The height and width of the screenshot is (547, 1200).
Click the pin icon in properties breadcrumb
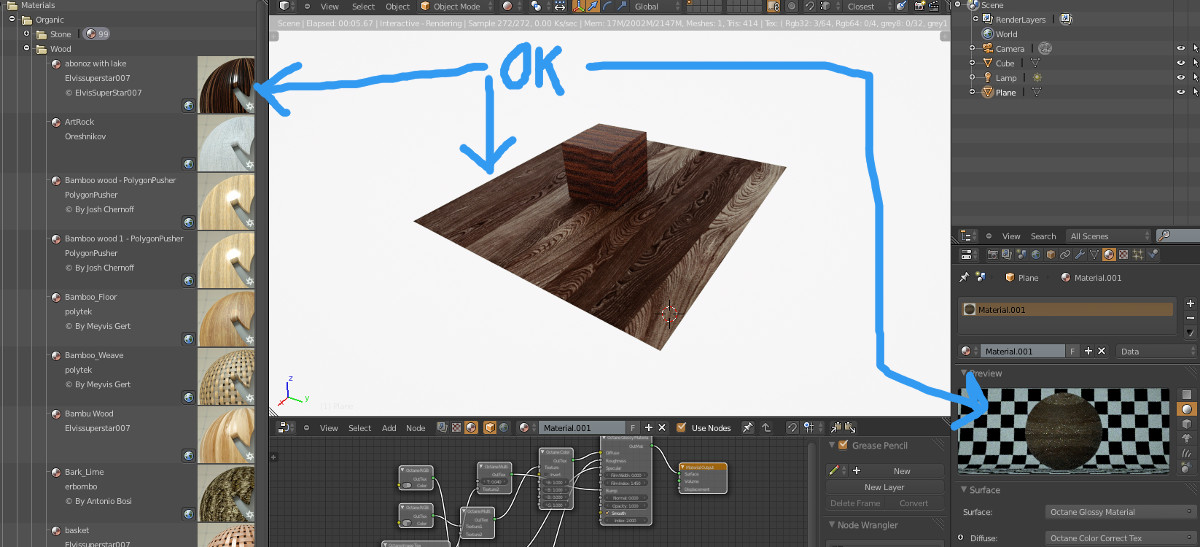(964, 278)
